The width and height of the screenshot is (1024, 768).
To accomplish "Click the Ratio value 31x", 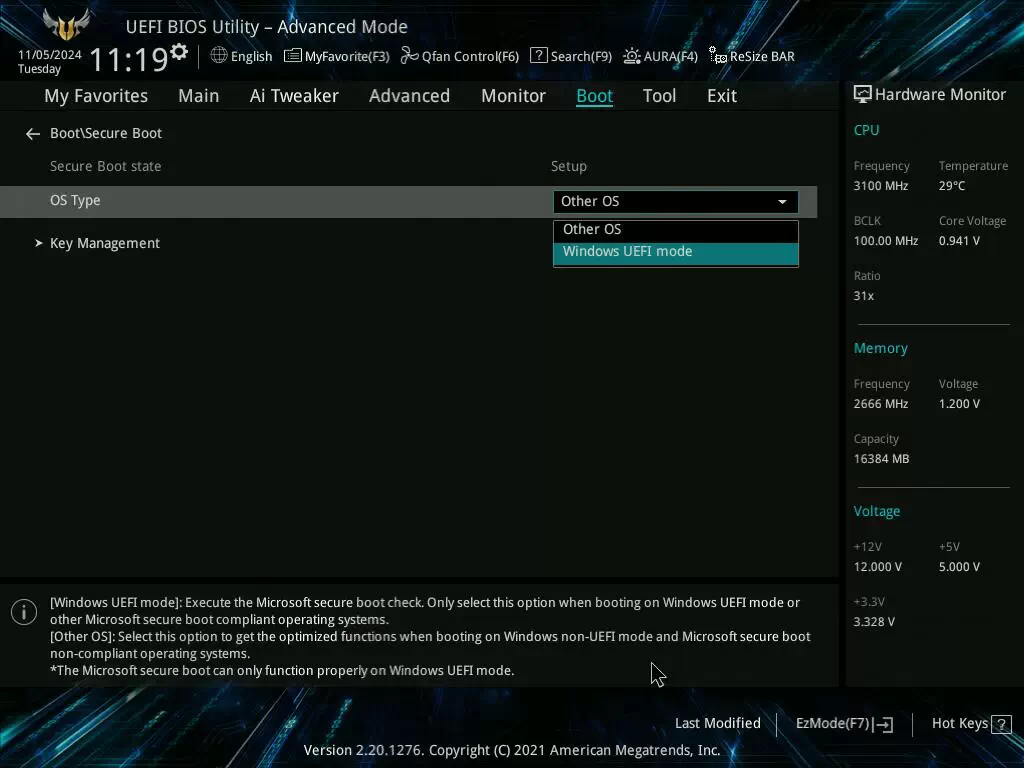I will coord(863,296).
